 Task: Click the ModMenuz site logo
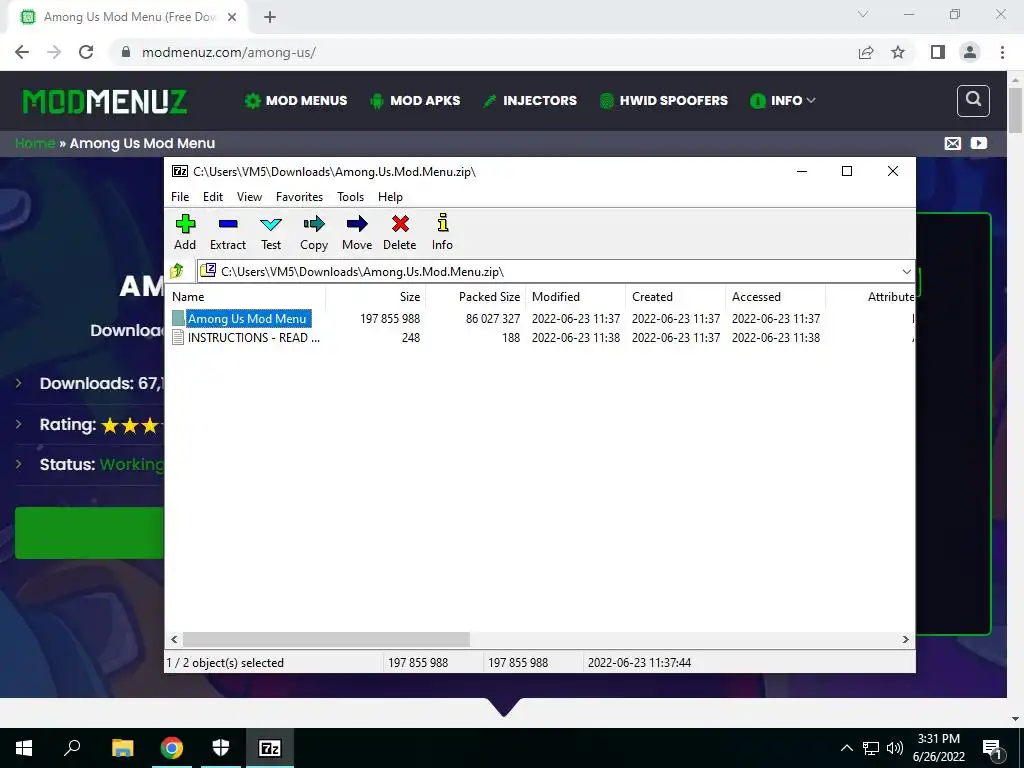coord(104,101)
